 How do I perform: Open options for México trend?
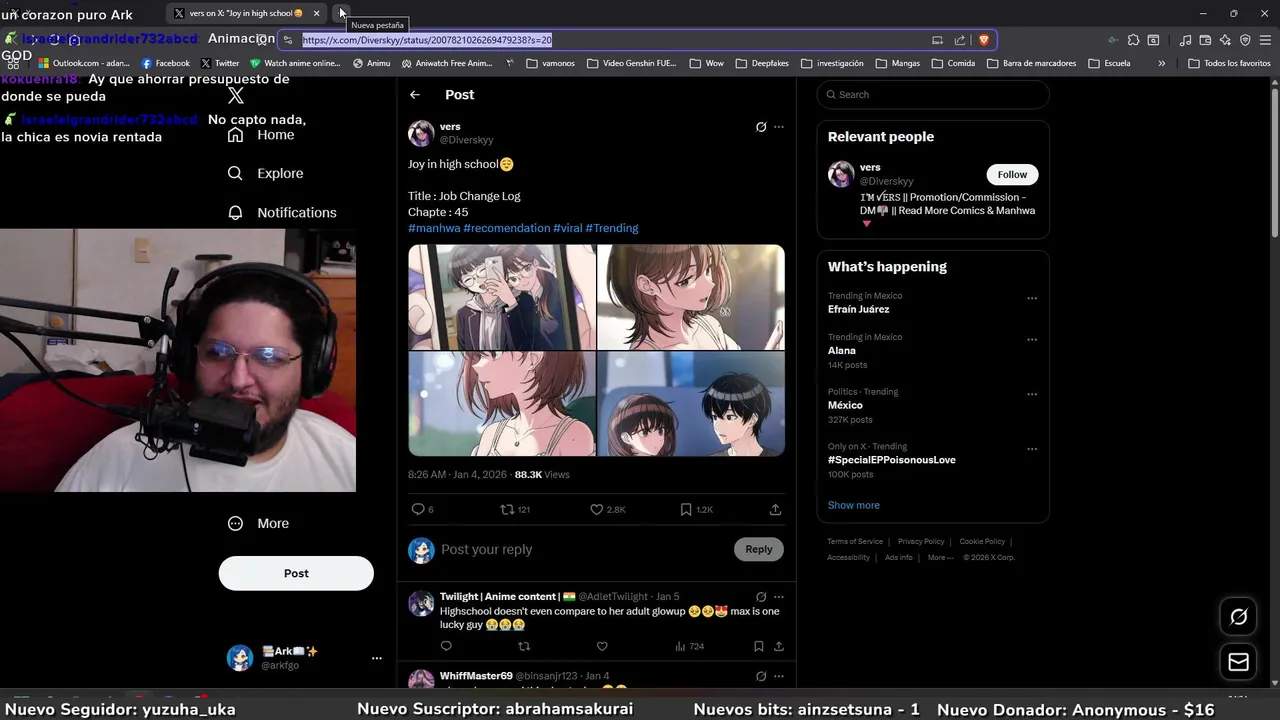click(1032, 394)
